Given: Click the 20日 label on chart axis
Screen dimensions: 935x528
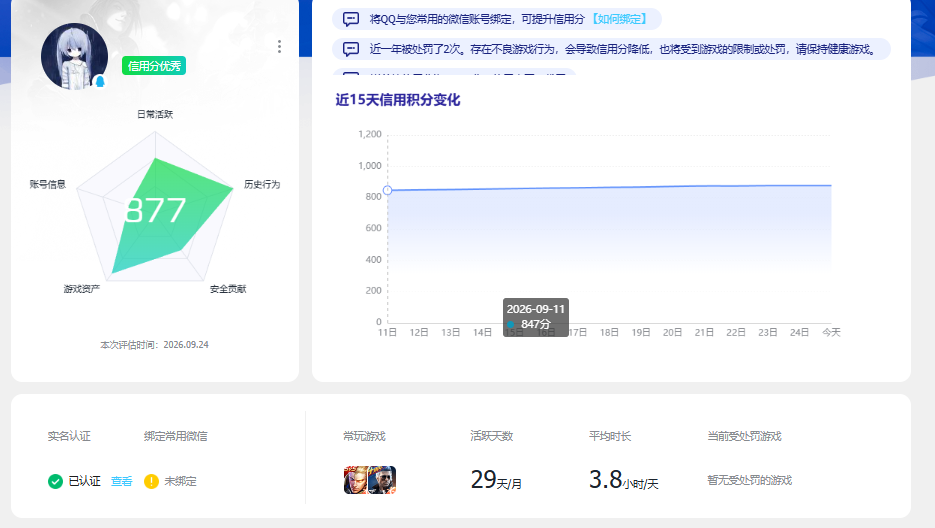Looking at the screenshot, I should click(672, 332).
